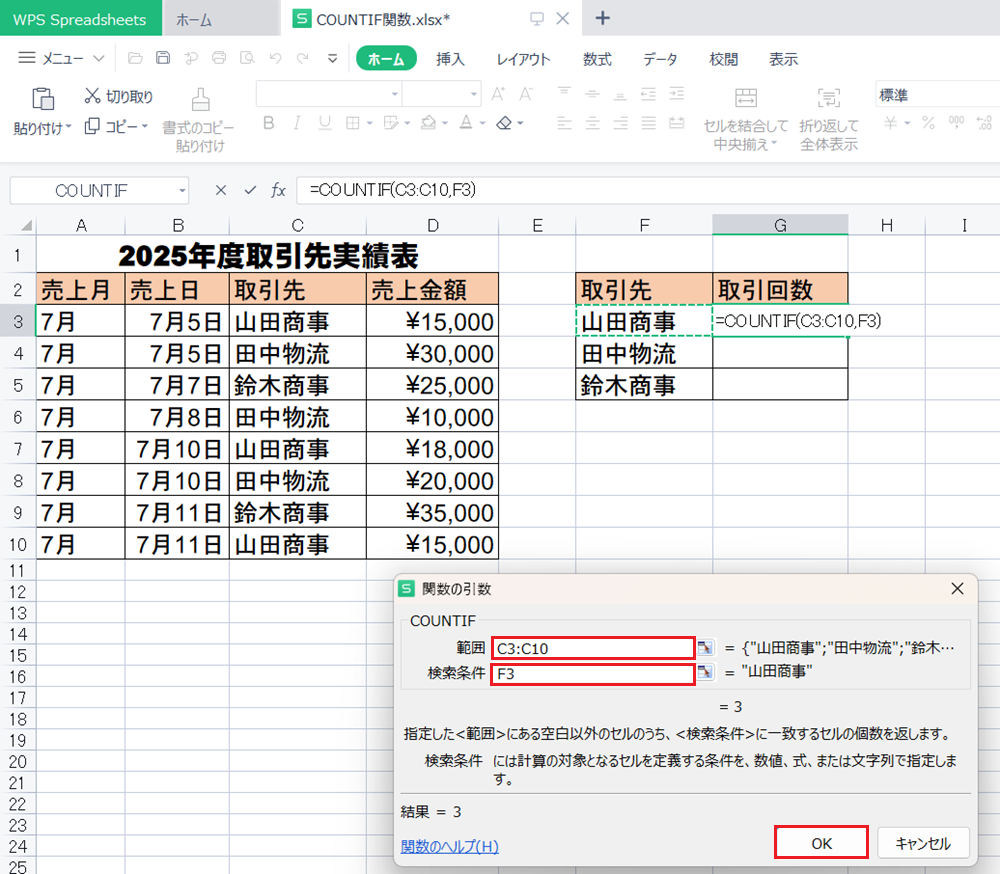The width and height of the screenshot is (1000, 874).
Task: Open the データ ribbon tab
Action: pos(660,59)
